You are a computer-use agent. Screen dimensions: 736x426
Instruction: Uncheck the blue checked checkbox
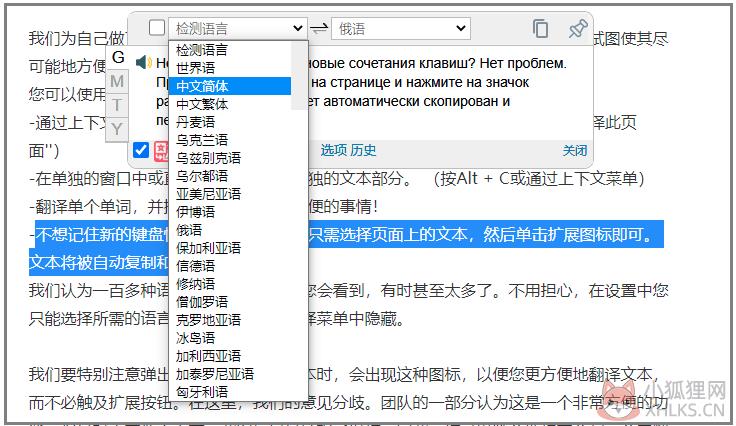point(141,150)
